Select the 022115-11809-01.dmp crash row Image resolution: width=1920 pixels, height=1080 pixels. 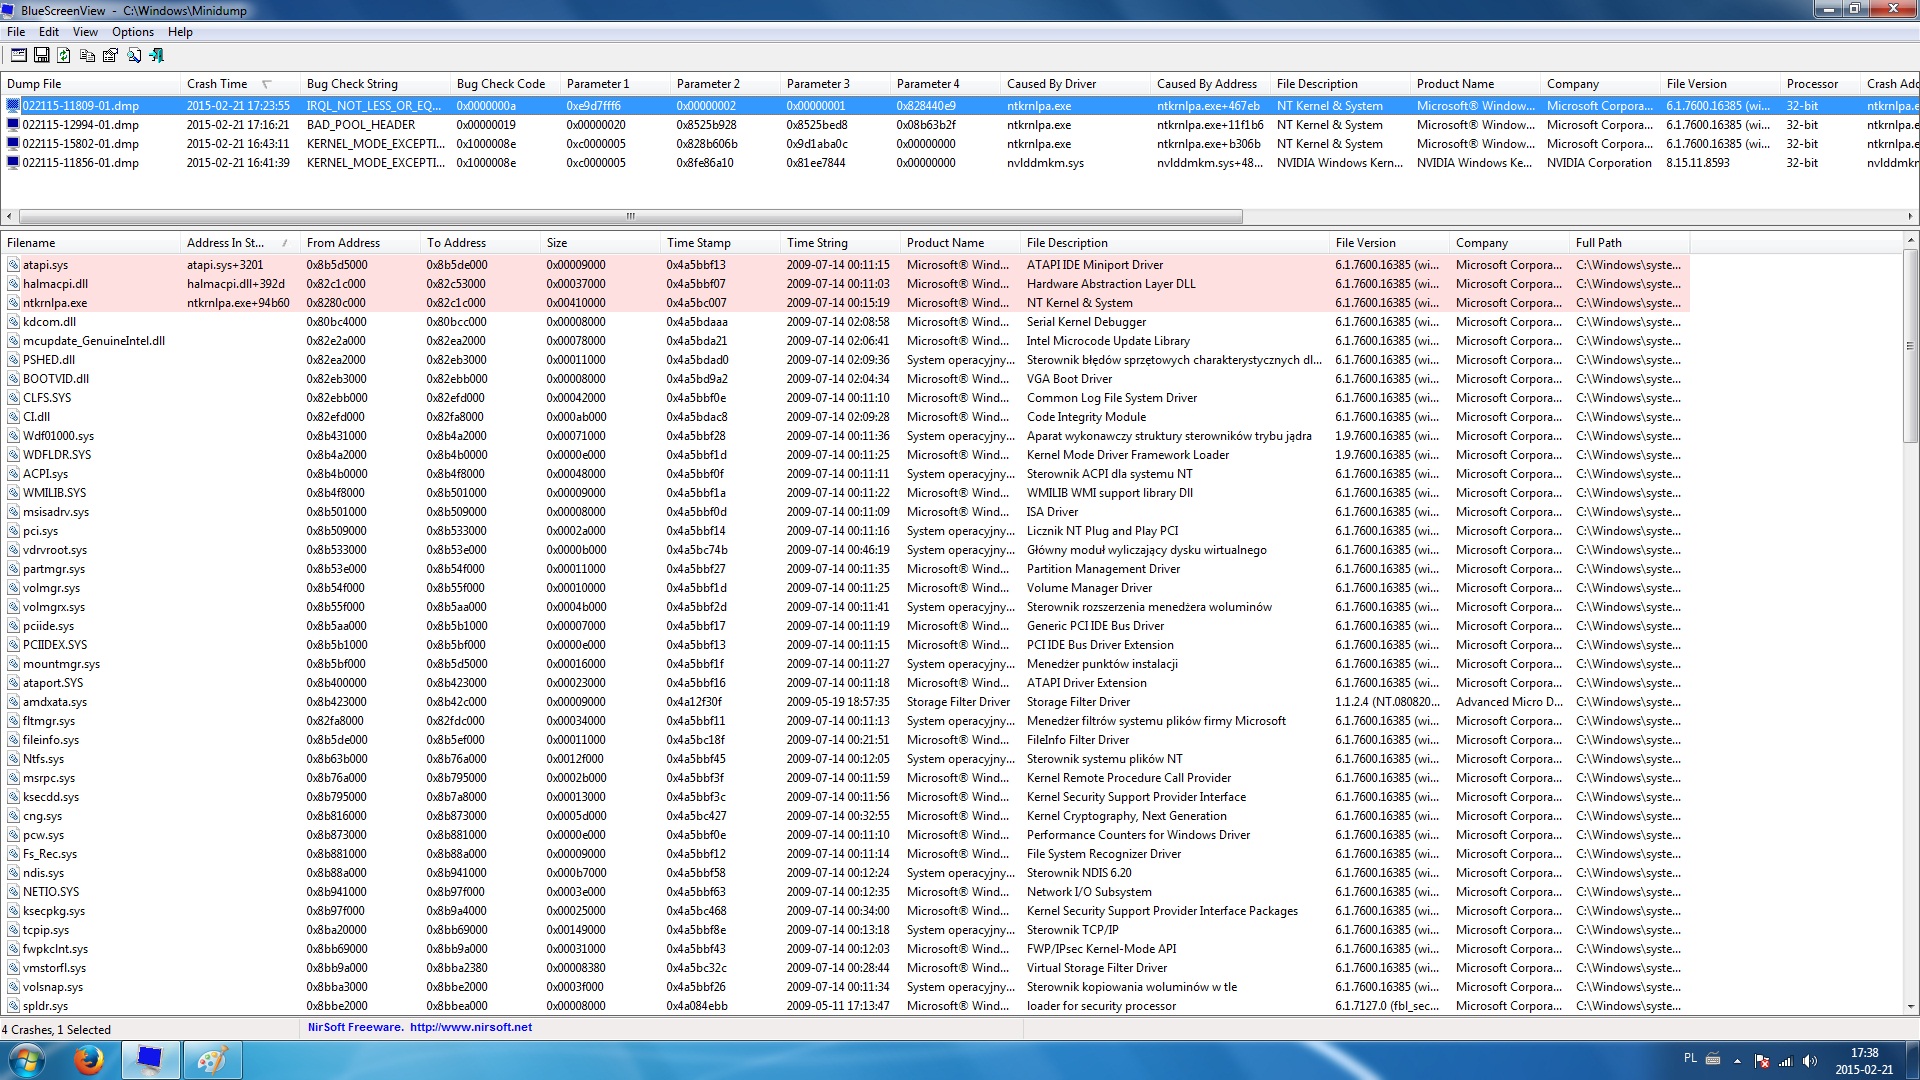[960, 106]
